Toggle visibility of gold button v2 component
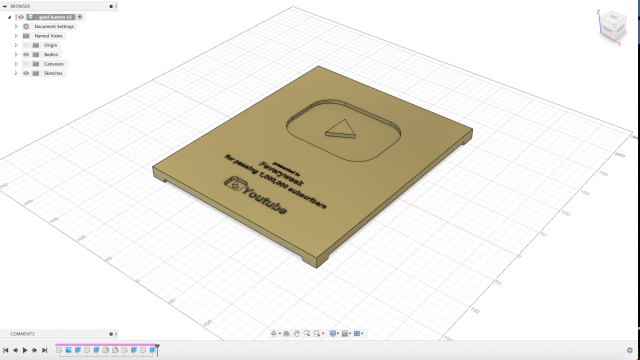Image resolution: width=640 pixels, height=360 pixels. pyautogui.click(x=21, y=17)
